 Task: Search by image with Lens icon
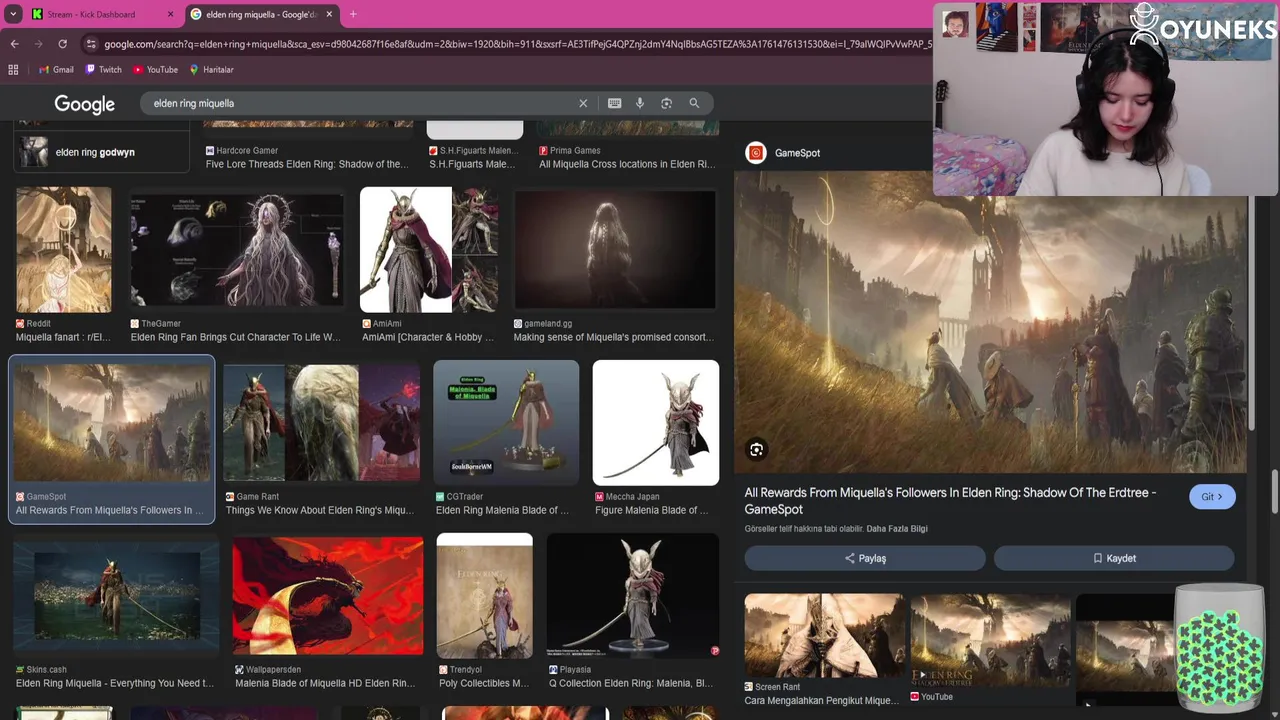pyautogui.click(x=666, y=103)
